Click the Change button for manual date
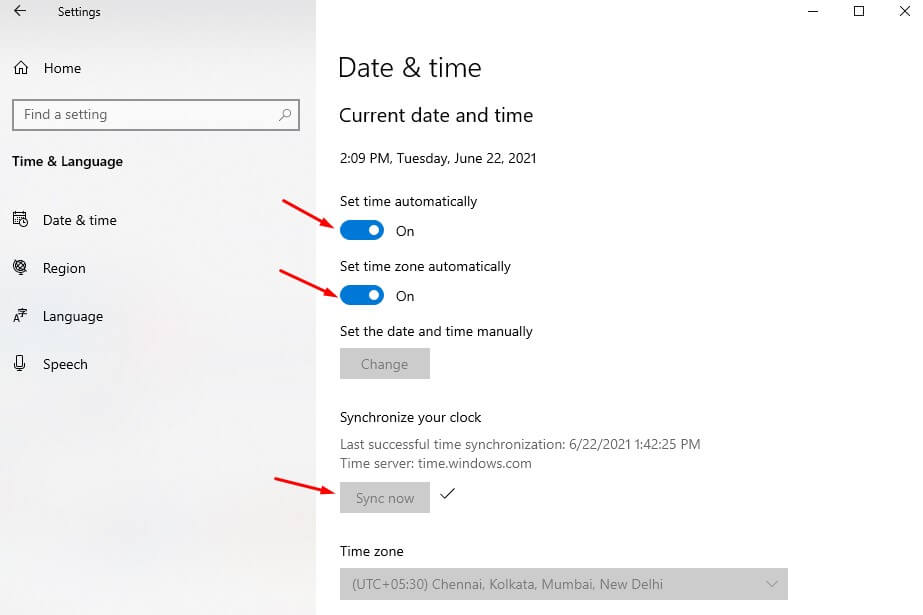This screenshot has height=615, width=923. tap(384, 363)
